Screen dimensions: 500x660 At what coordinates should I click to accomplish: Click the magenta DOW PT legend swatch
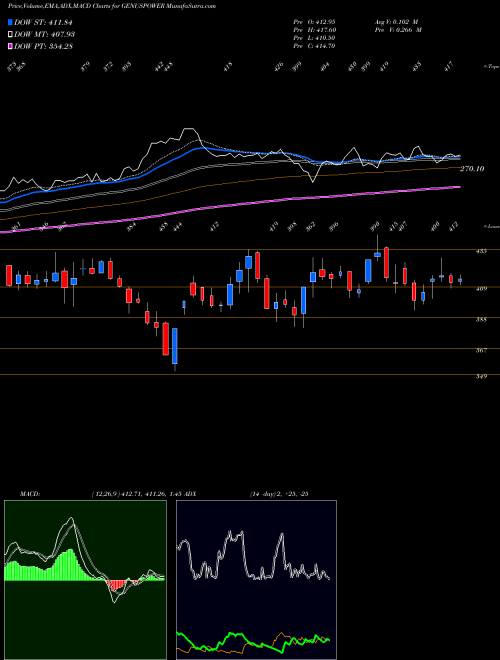click(x=10, y=46)
